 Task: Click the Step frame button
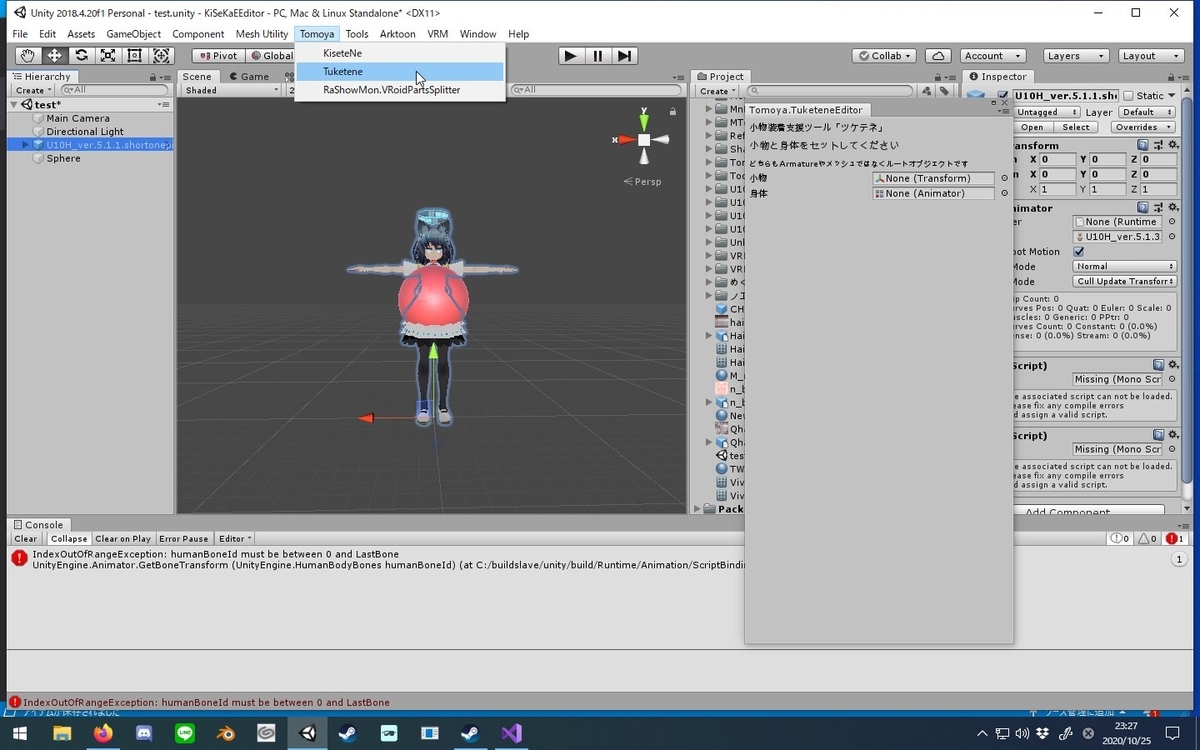tap(624, 56)
